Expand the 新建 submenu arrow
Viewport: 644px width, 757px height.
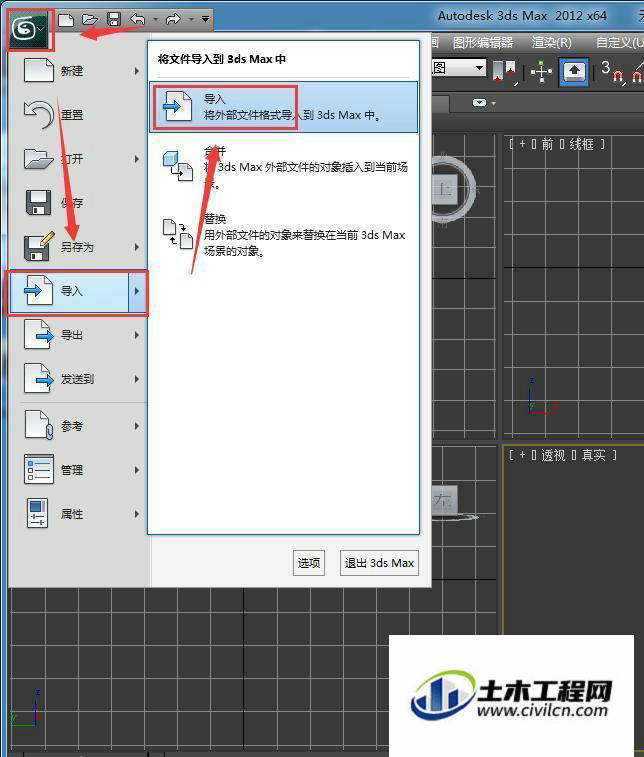pyautogui.click(x=137, y=71)
